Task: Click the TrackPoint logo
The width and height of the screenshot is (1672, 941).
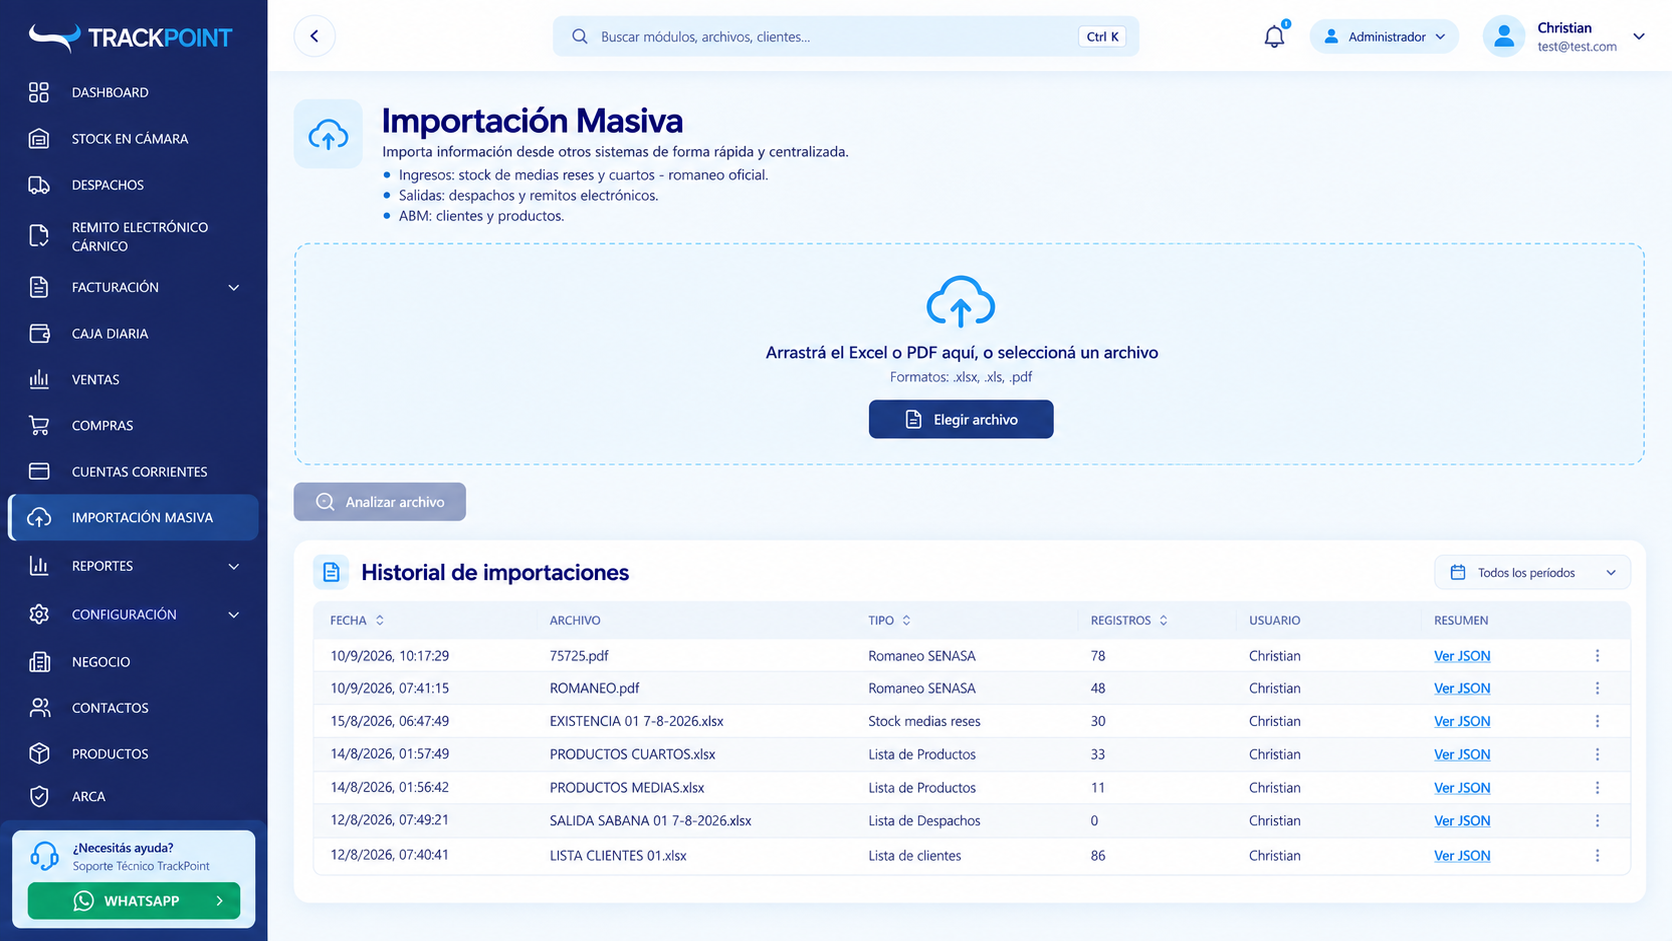Action: (130, 38)
